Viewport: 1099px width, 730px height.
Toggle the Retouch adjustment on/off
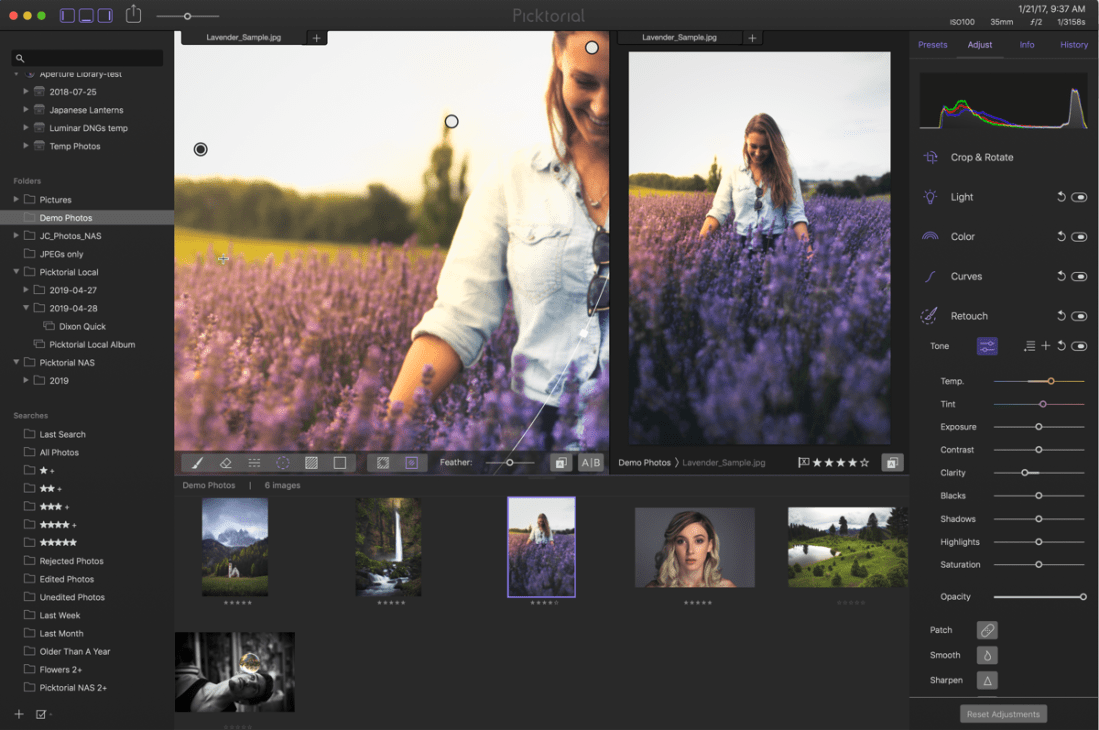pyautogui.click(x=1079, y=316)
